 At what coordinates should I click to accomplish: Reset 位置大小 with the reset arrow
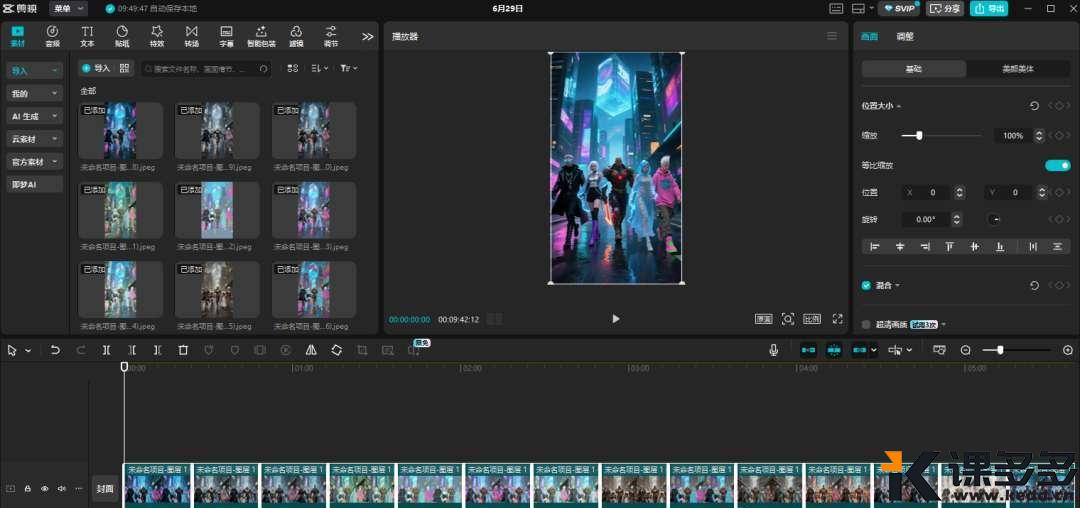pyautogui.click(x=1034, y=105)
